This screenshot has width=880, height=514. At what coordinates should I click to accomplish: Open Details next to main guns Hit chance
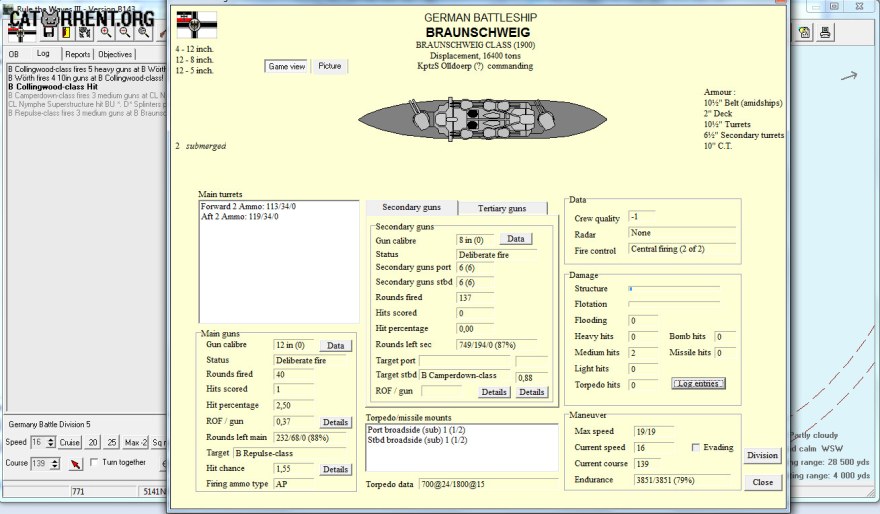336,469
